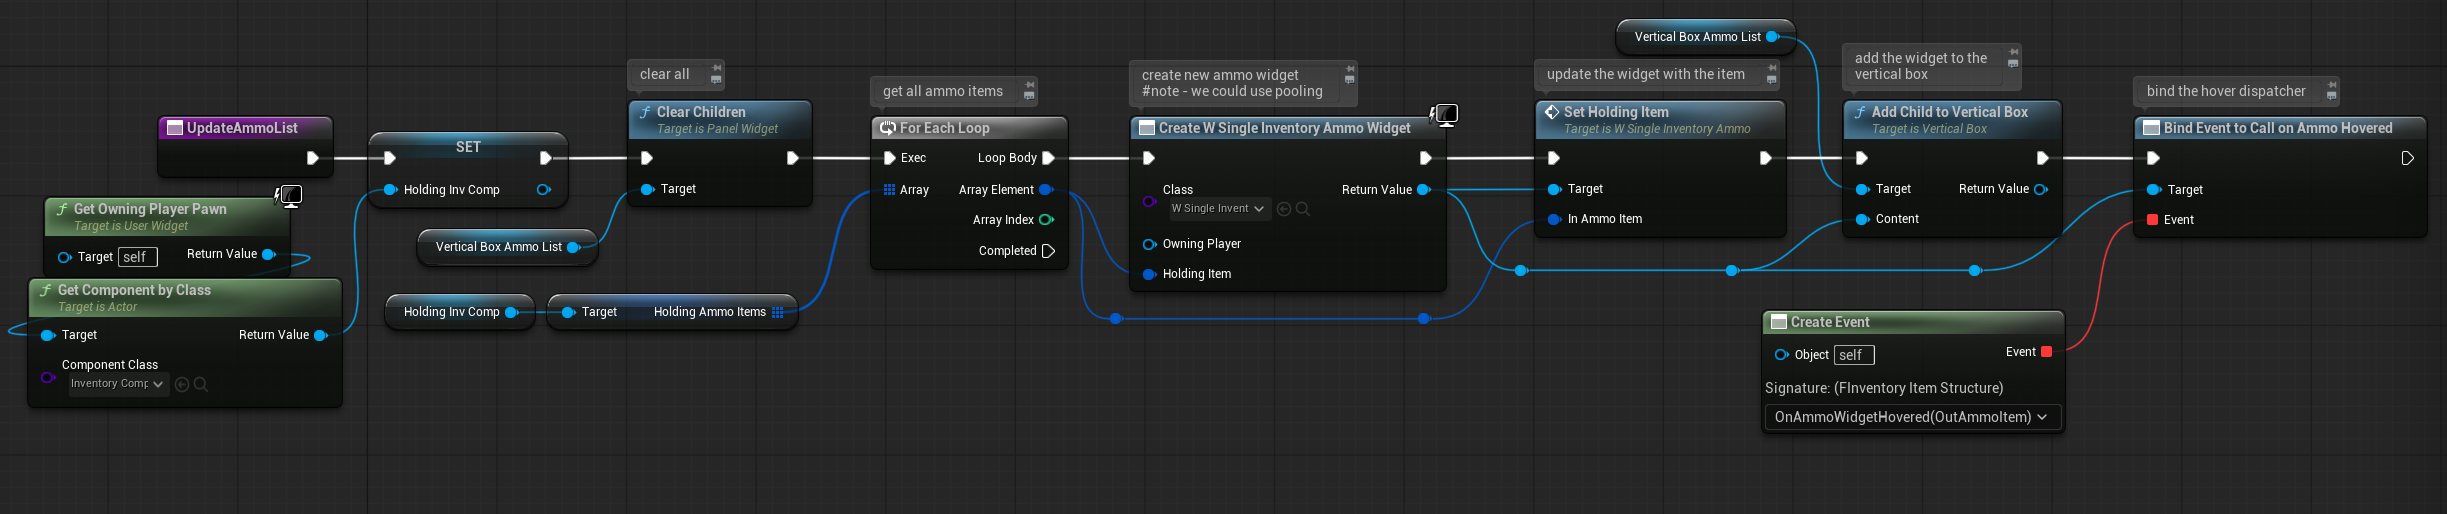2447x514 pixels.
Task: Click the Vertical Box Ammo List variable above Add Child
Action: pos(1697,37)
